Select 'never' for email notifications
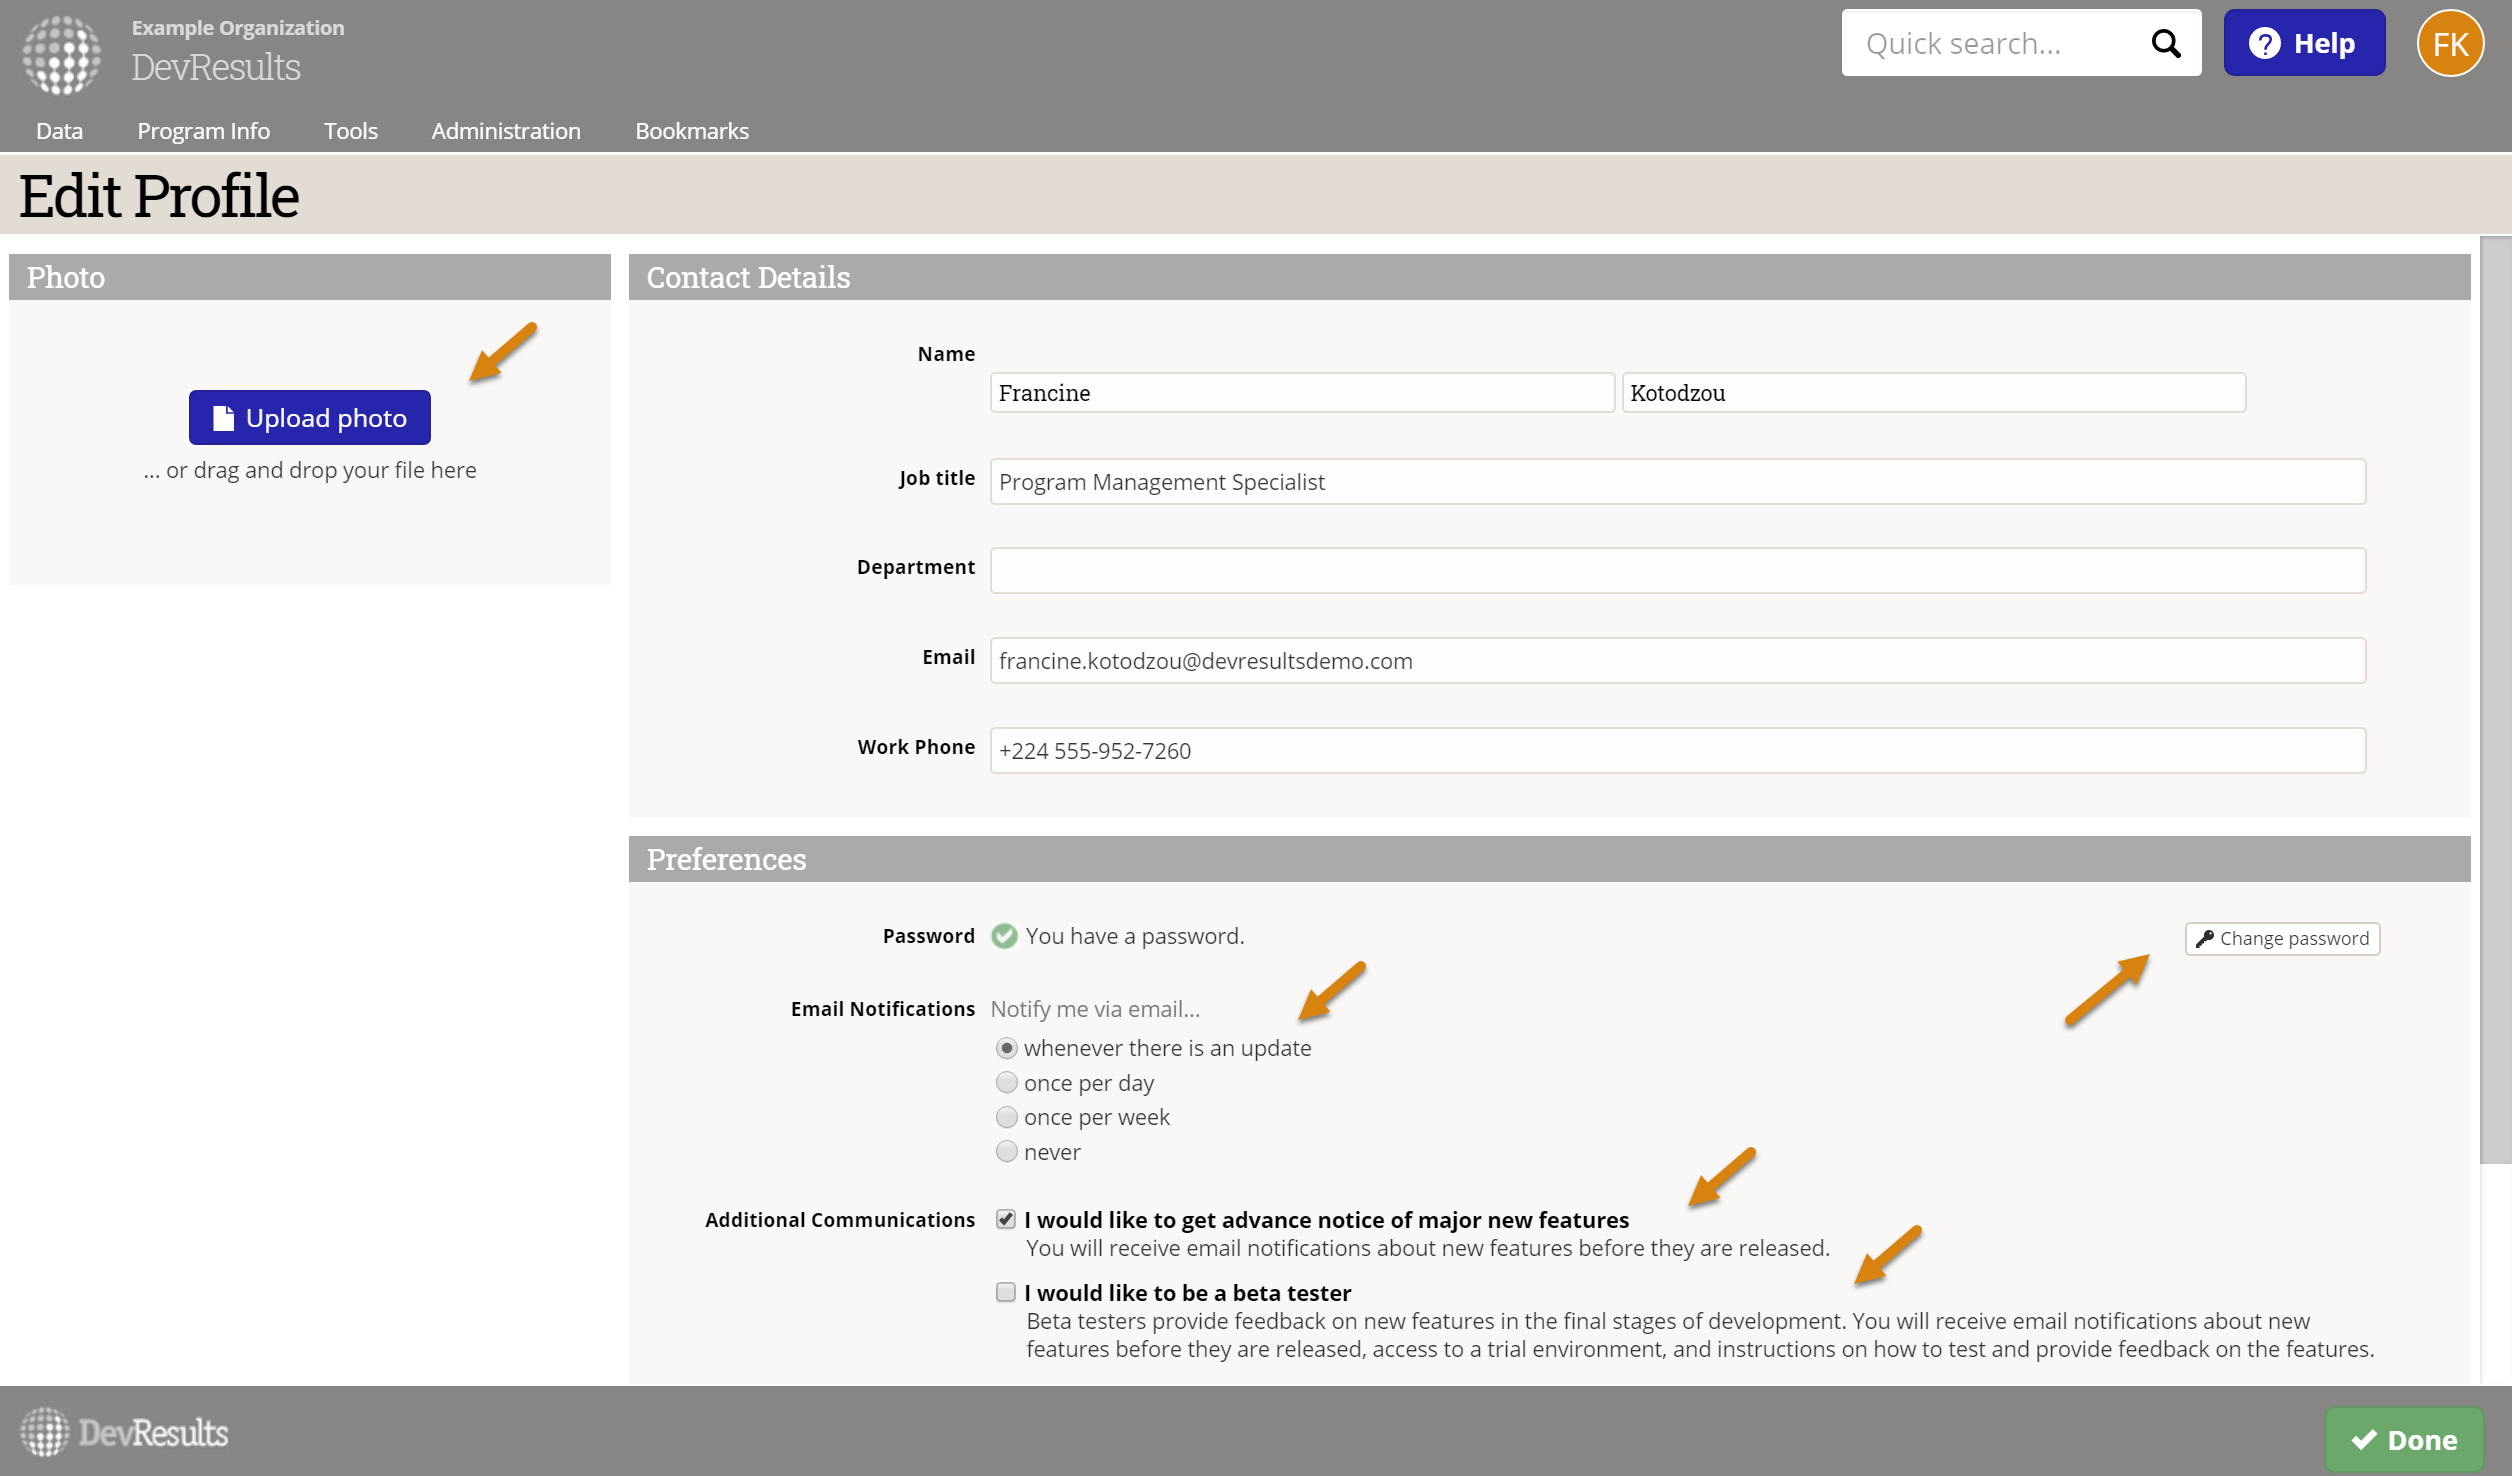 (x=1006, y=1152)
